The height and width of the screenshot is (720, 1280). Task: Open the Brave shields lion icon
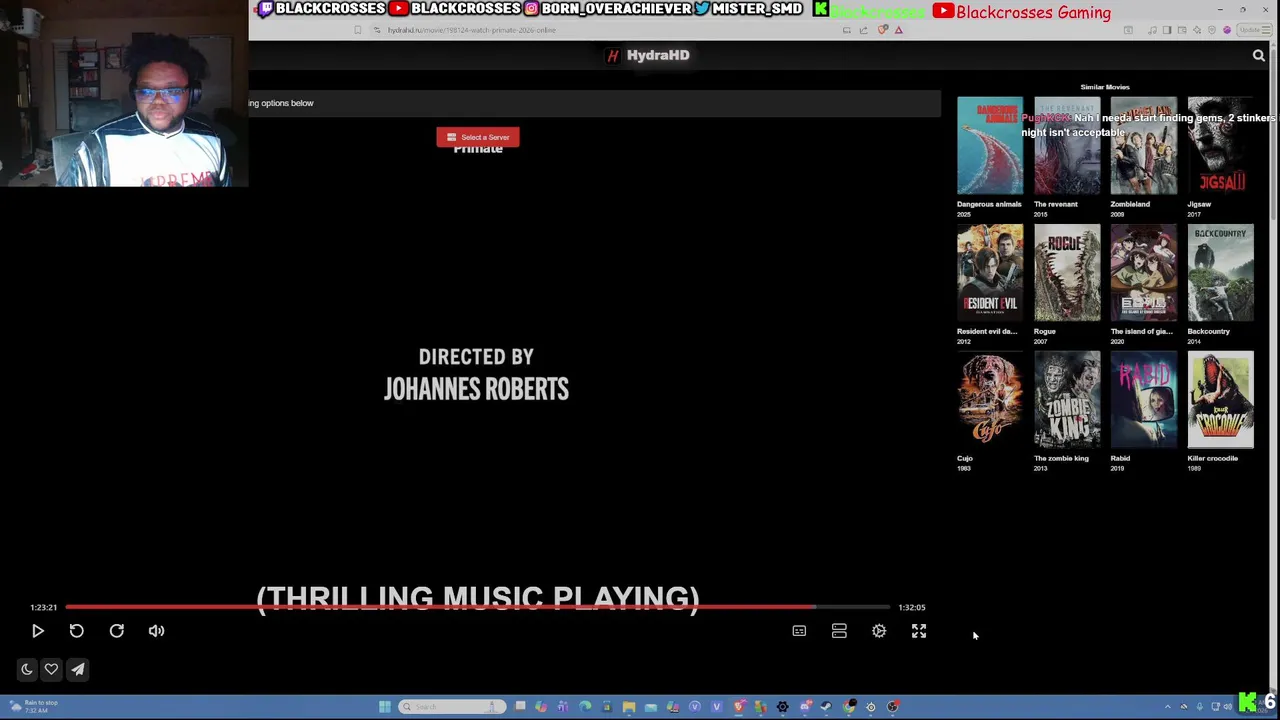point(882,30)
